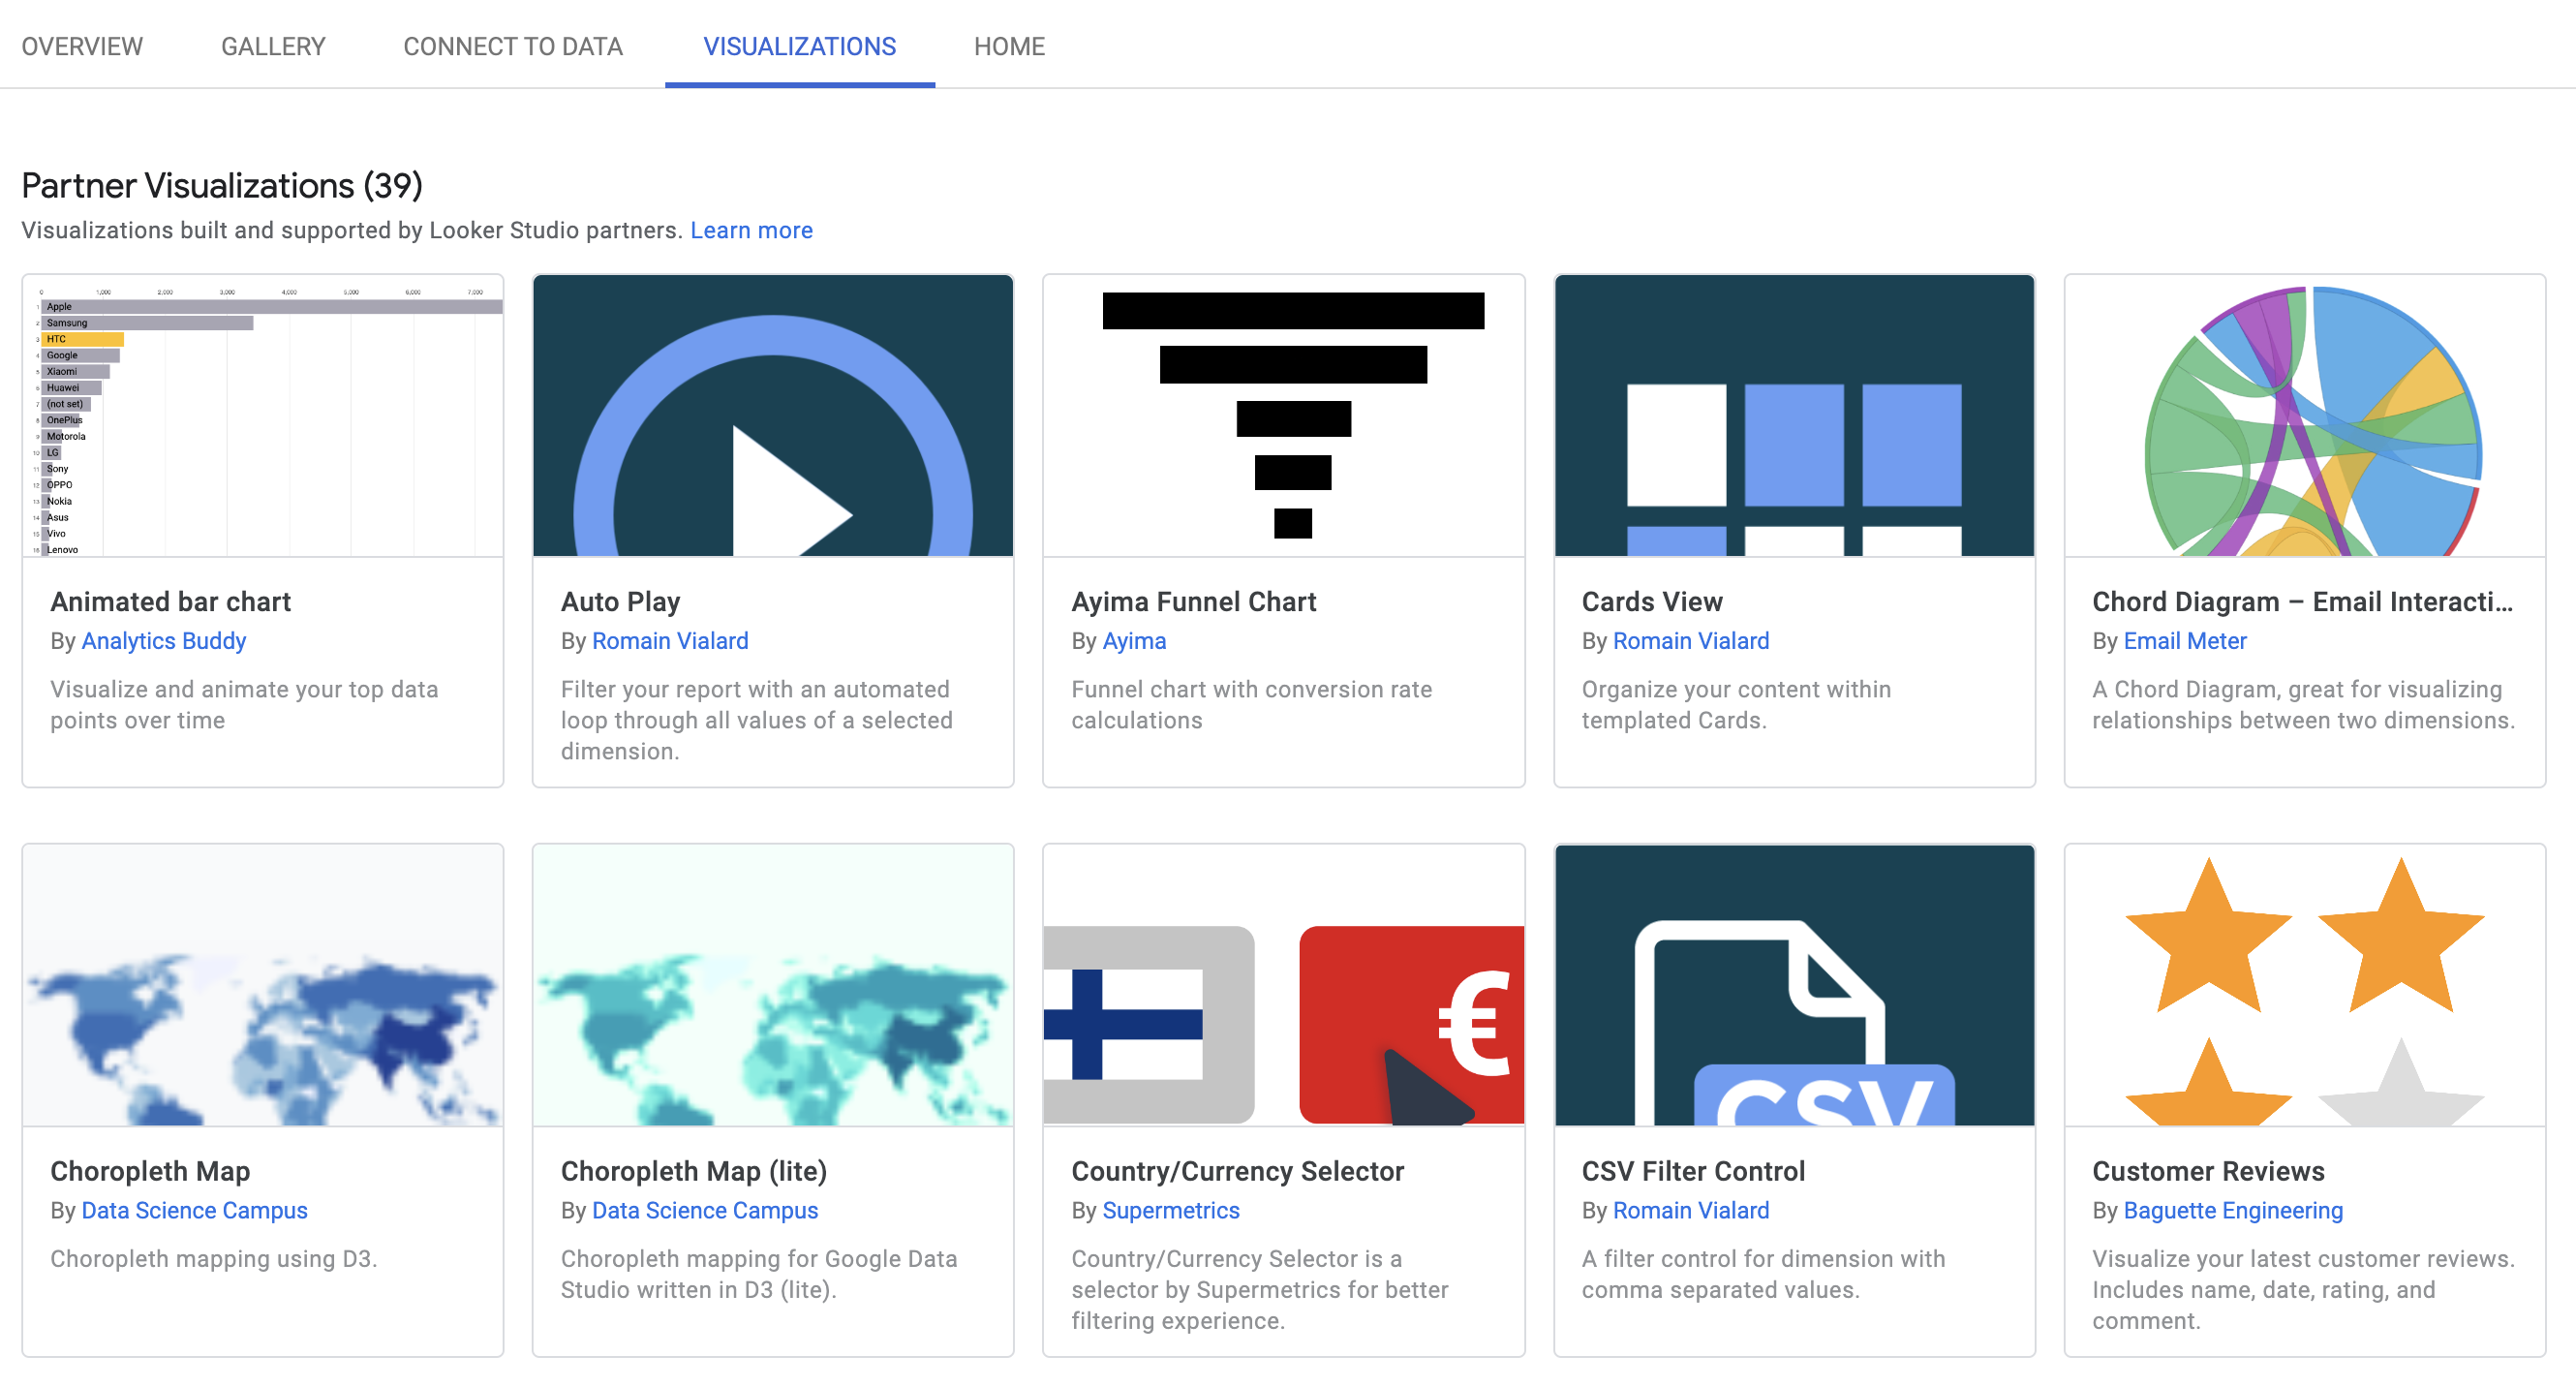Go to Connect to Data tab

[513, 46]
